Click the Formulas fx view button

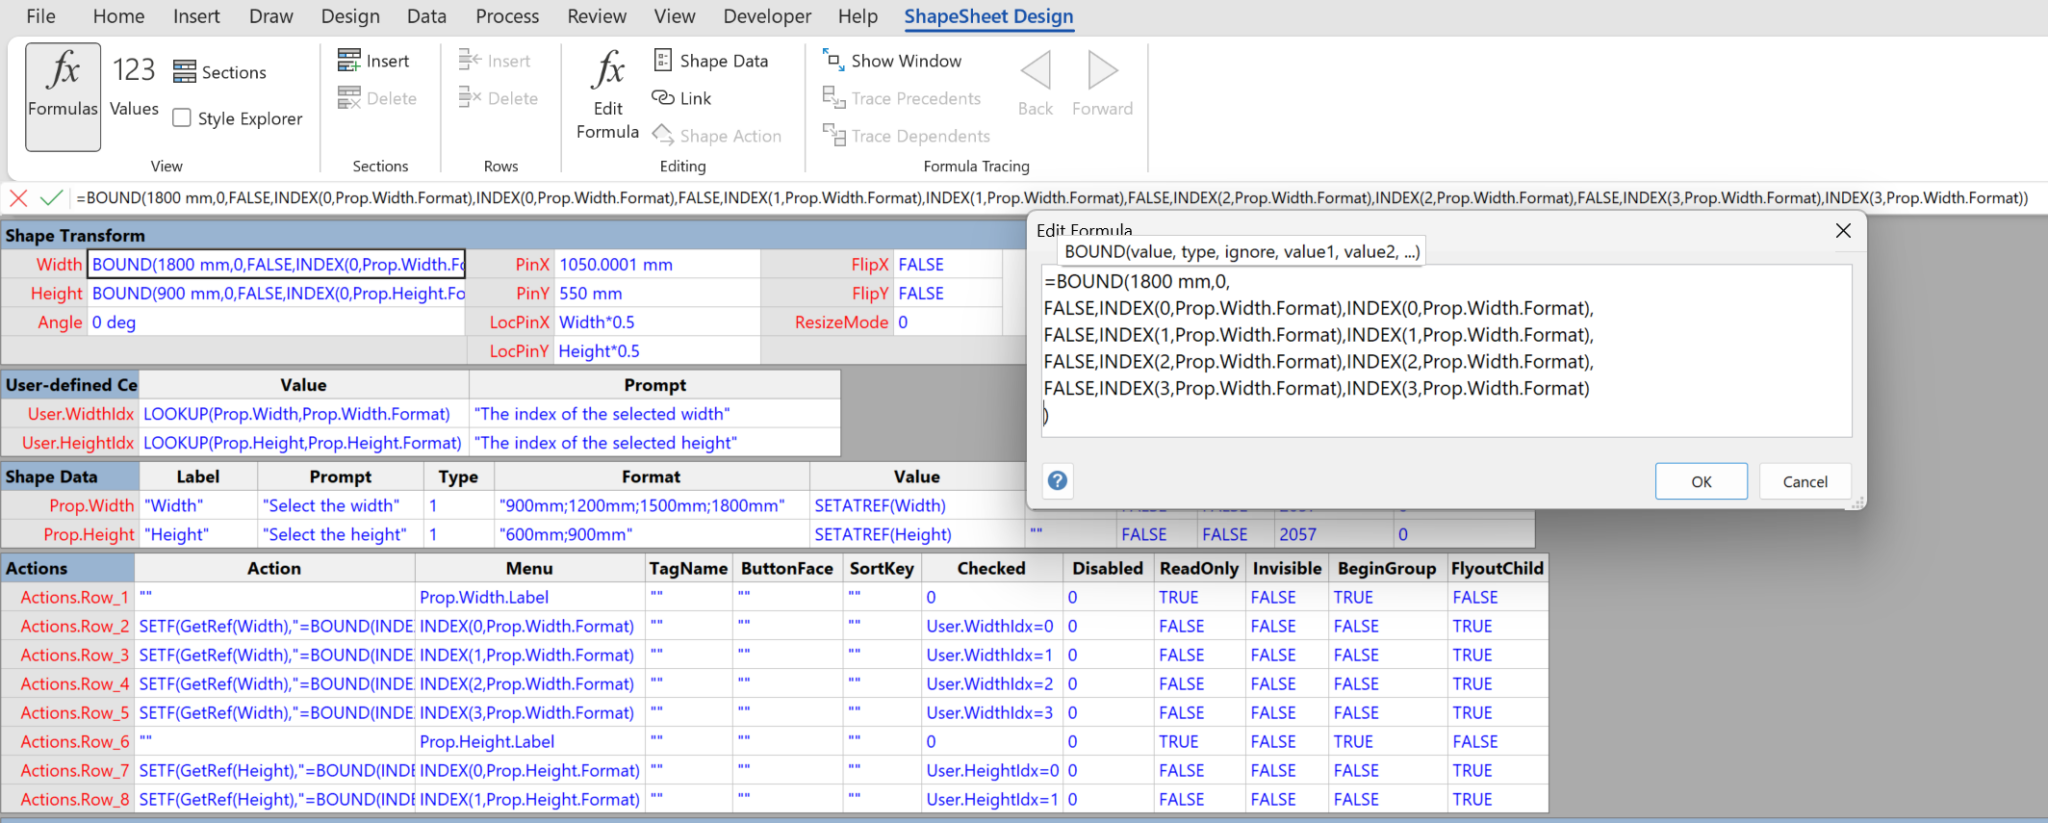tap(63, 95)
